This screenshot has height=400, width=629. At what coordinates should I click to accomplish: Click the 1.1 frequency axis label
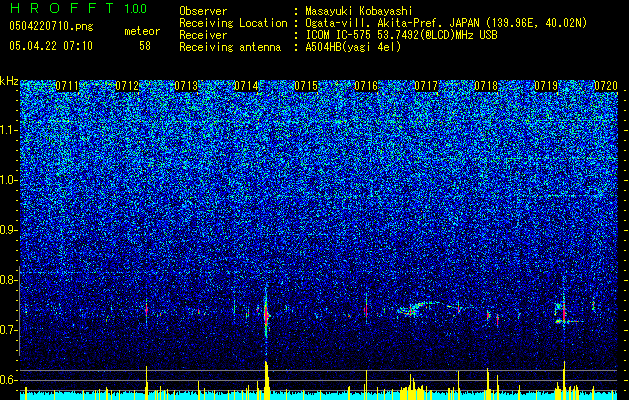click(x=8, y=130)
